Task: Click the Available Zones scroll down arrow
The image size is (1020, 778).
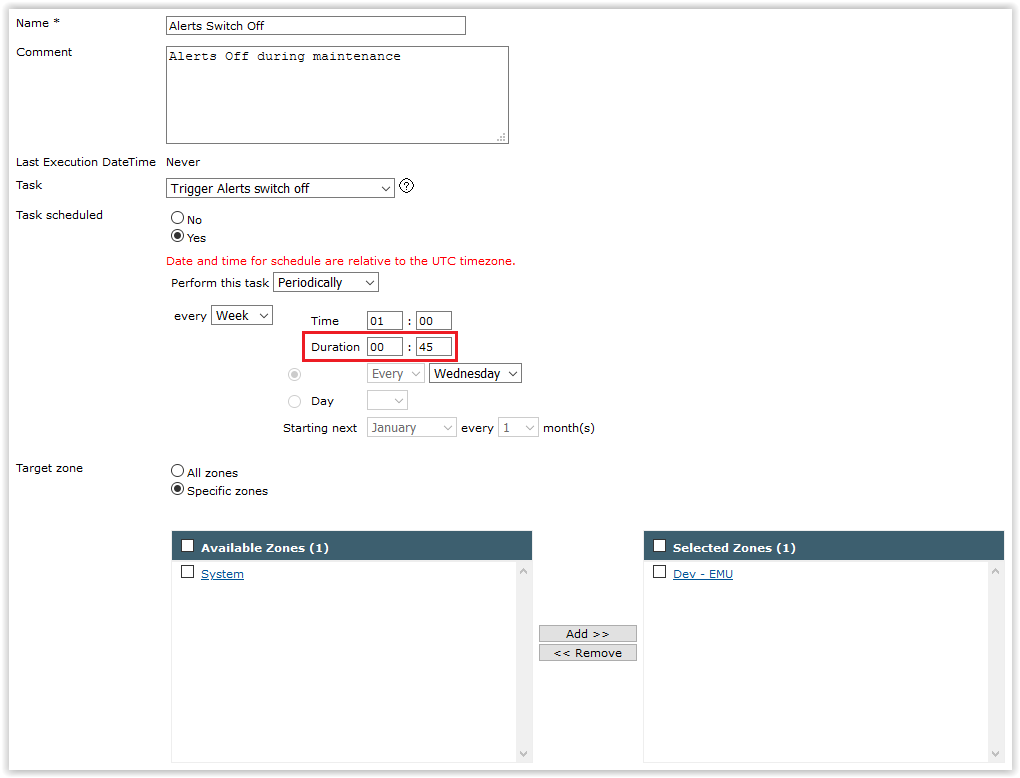Action: coord(524,754)
